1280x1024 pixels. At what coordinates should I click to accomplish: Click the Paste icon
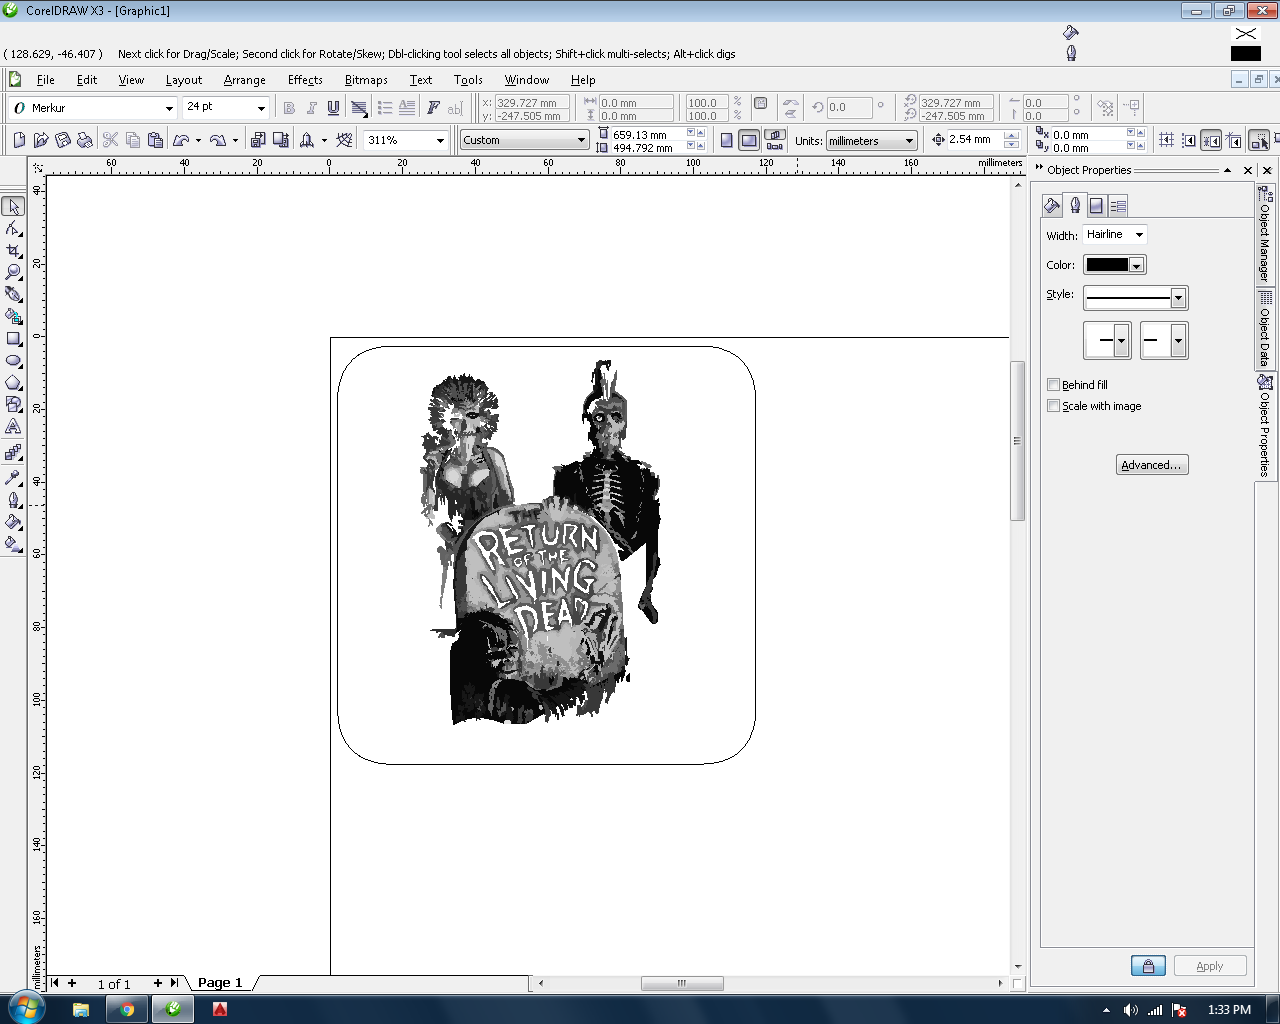[x=155, y=140]
